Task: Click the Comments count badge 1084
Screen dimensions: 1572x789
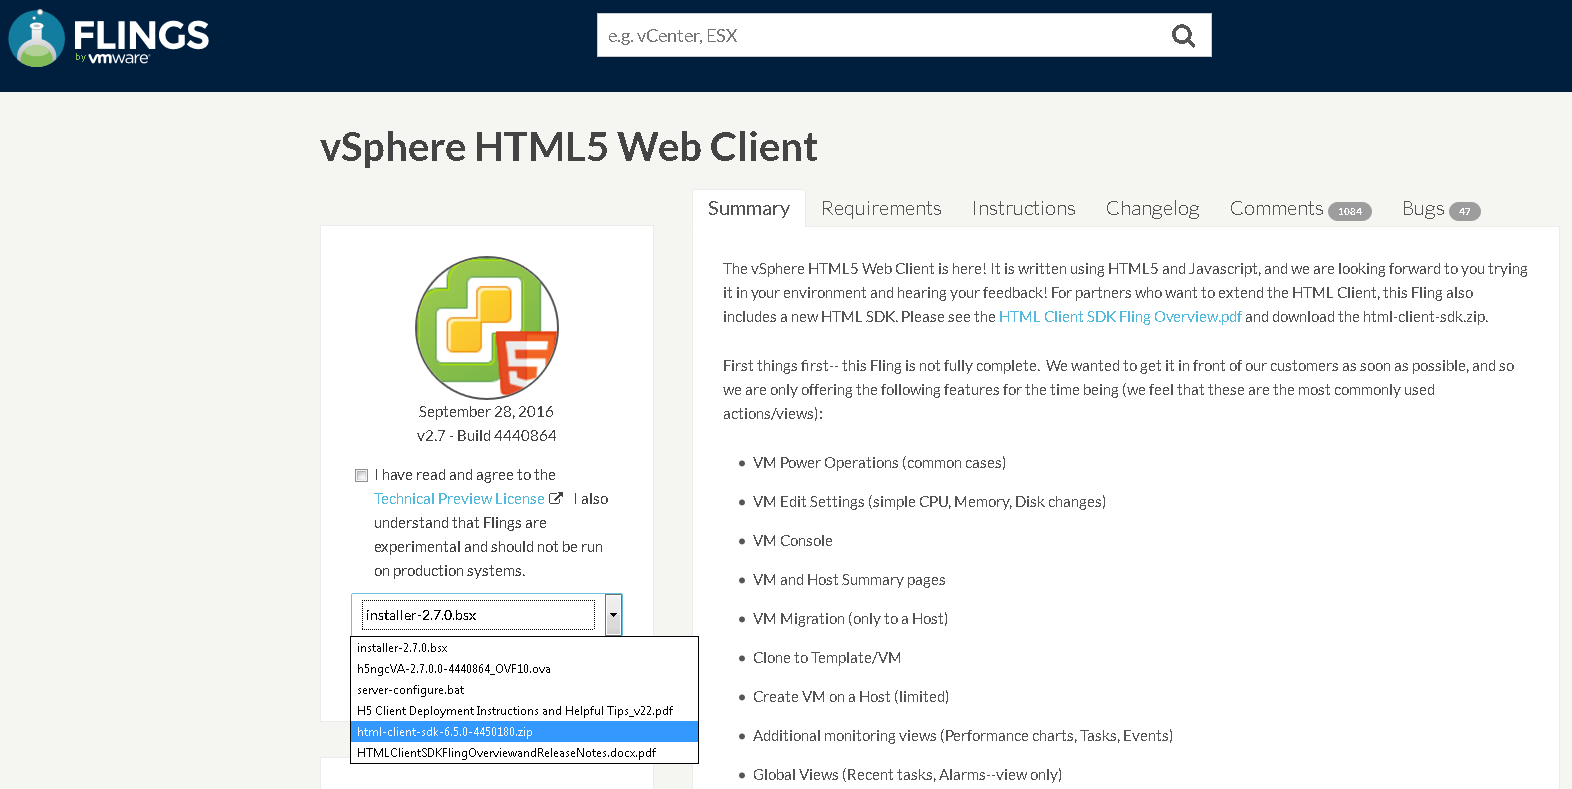Action: point(1349,211)
